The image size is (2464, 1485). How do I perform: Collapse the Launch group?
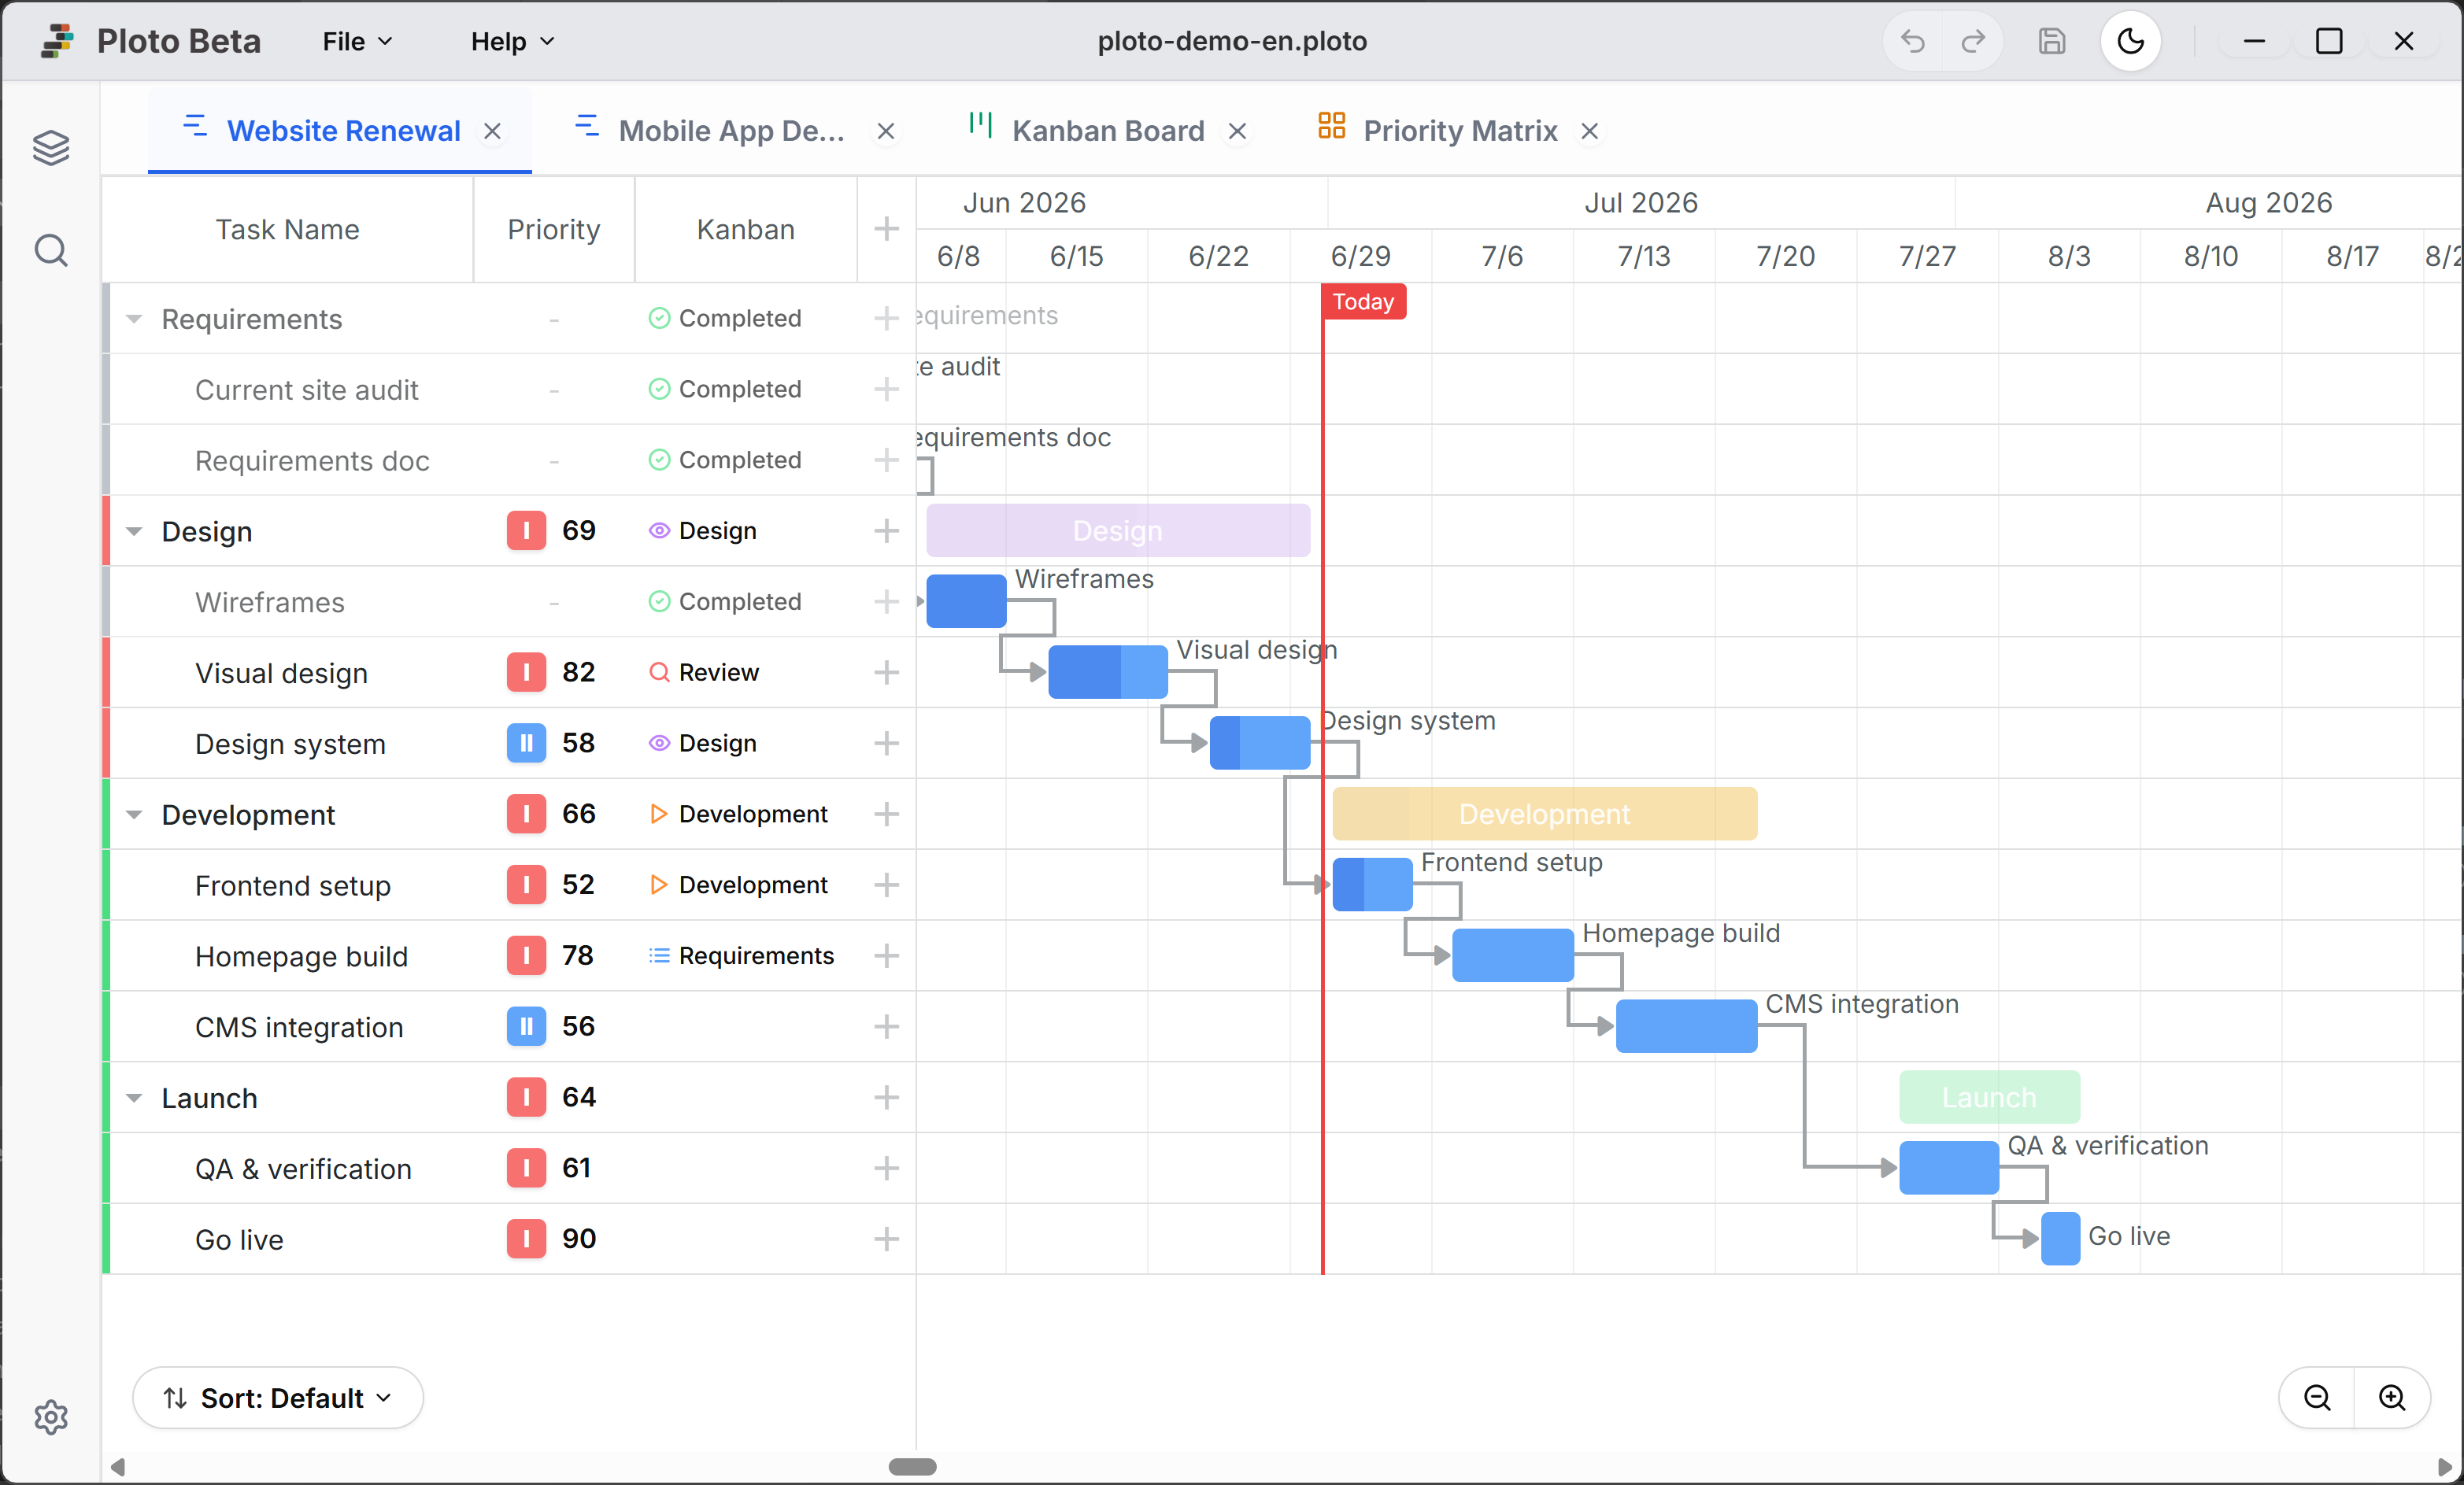click(x=134, y=1098)
